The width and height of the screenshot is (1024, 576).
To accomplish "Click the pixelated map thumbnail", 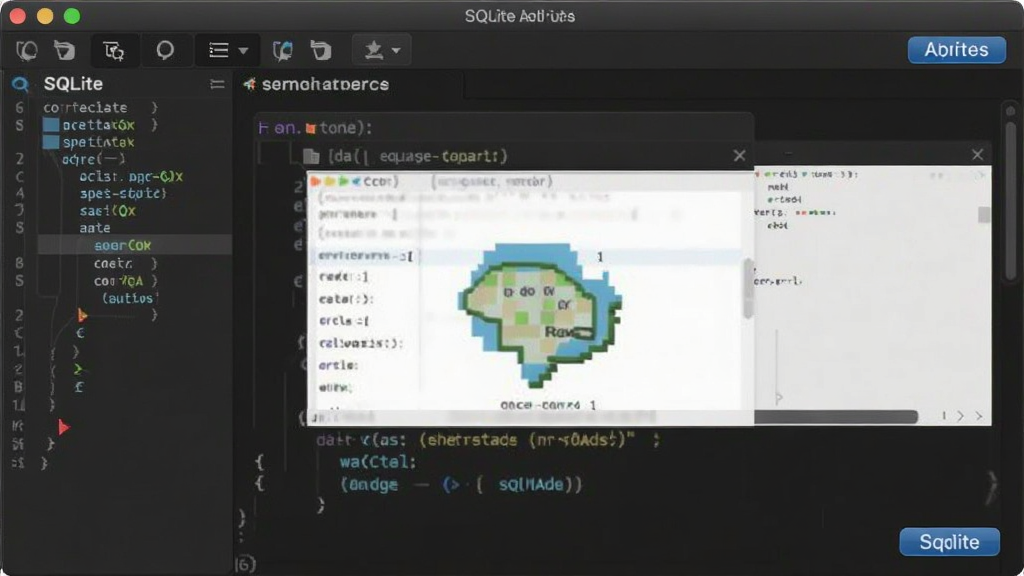I will pyautogui.click(x=540, y=314).
